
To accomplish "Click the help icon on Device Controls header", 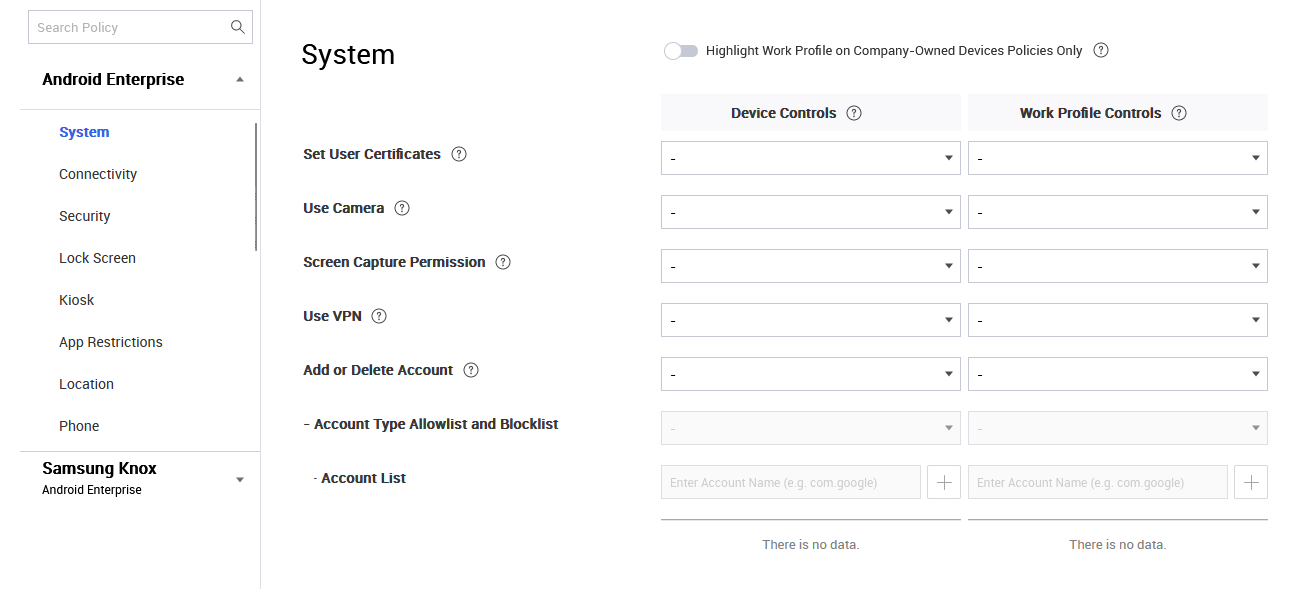I will (x=853, y=112).
